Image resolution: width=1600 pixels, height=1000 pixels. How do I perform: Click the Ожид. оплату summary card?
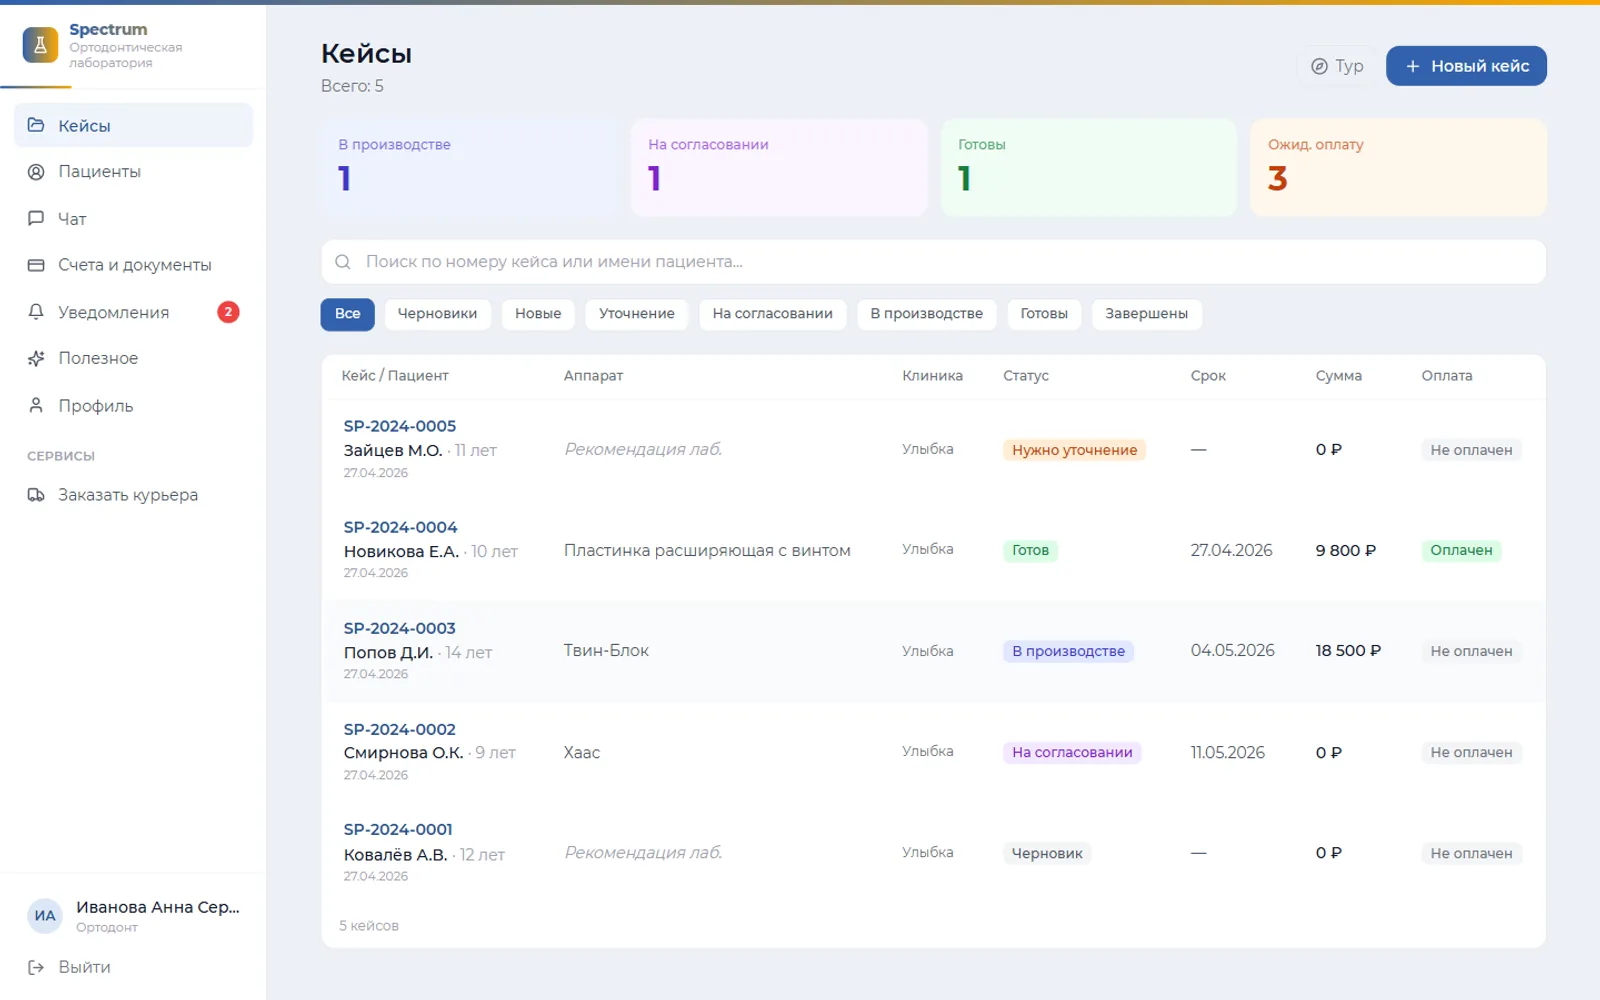click(1398, 168)
